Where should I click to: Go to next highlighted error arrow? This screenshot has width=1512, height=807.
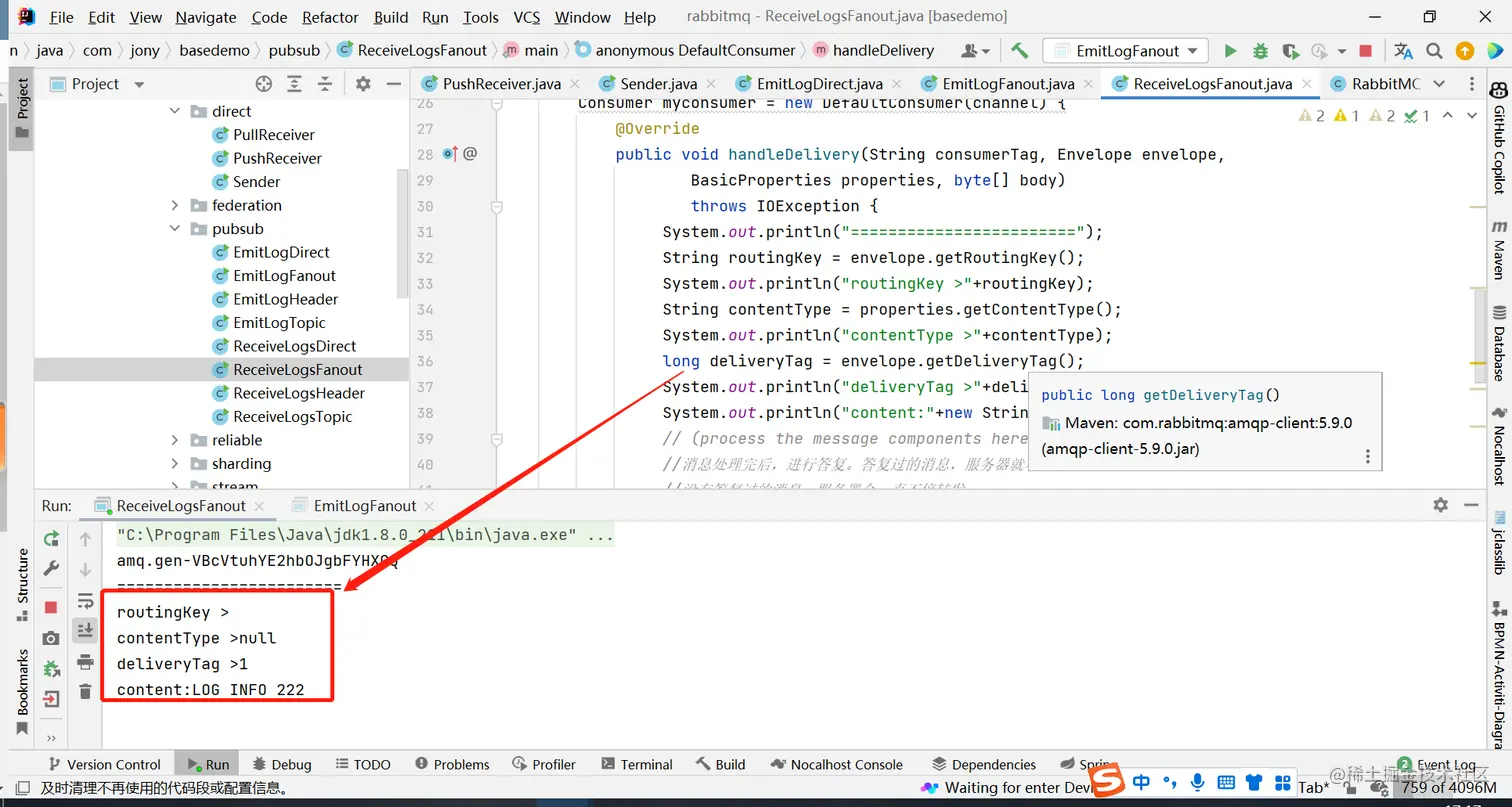coord(1471,116)
